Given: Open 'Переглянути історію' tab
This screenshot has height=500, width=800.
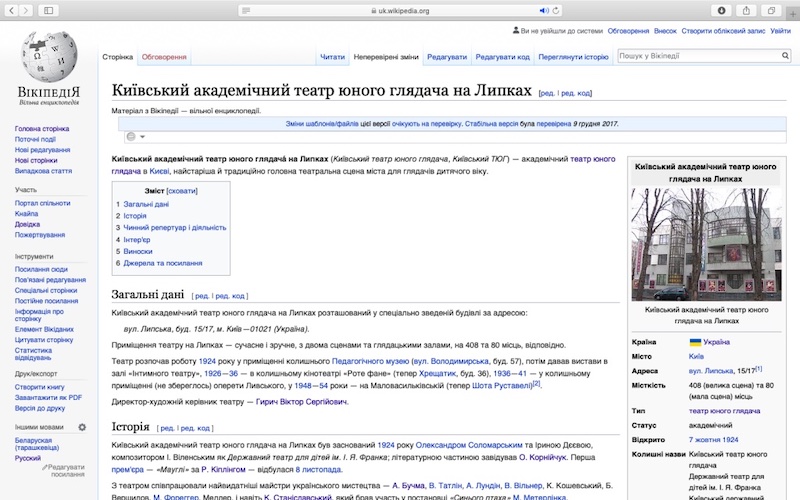Looking at the screenshot, I should 573,57.
